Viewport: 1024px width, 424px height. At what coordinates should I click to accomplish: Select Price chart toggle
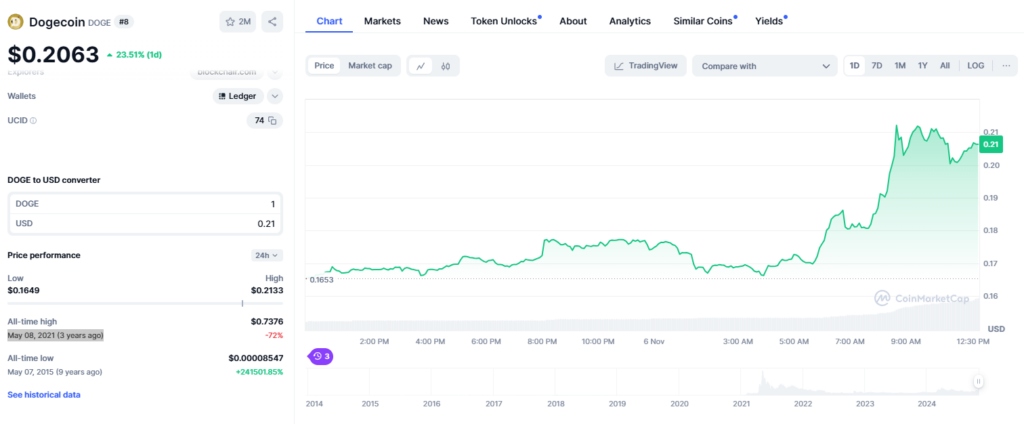(324, 66)
